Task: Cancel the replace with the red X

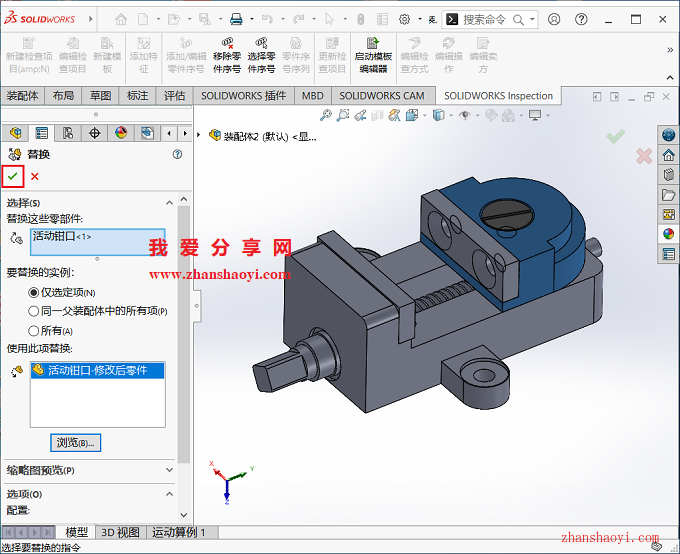Action: click(35, 176)
